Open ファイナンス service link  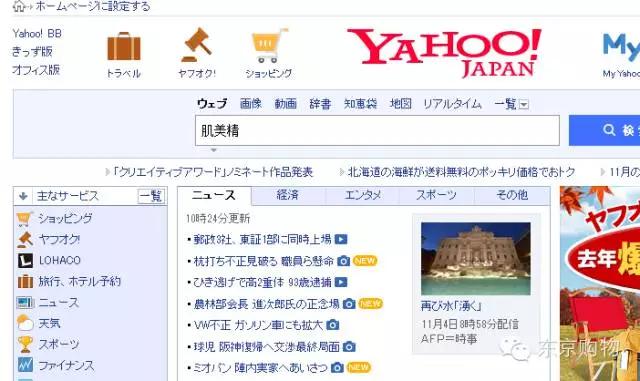(66, 365)
